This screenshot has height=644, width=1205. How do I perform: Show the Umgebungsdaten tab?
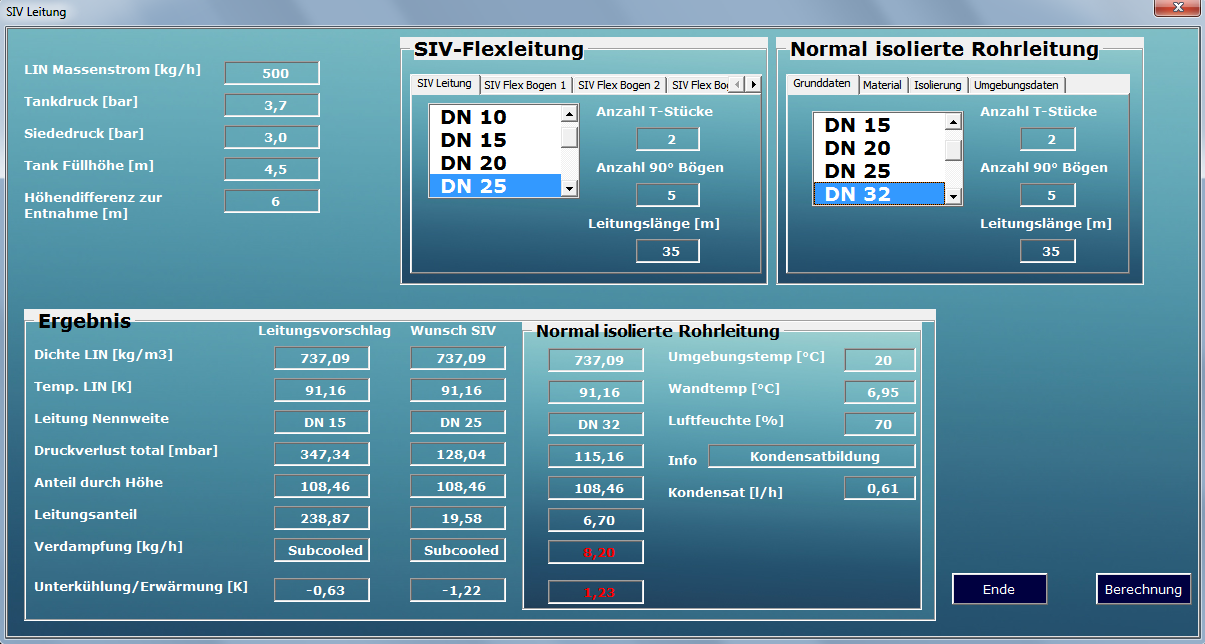pos(1015,85)
